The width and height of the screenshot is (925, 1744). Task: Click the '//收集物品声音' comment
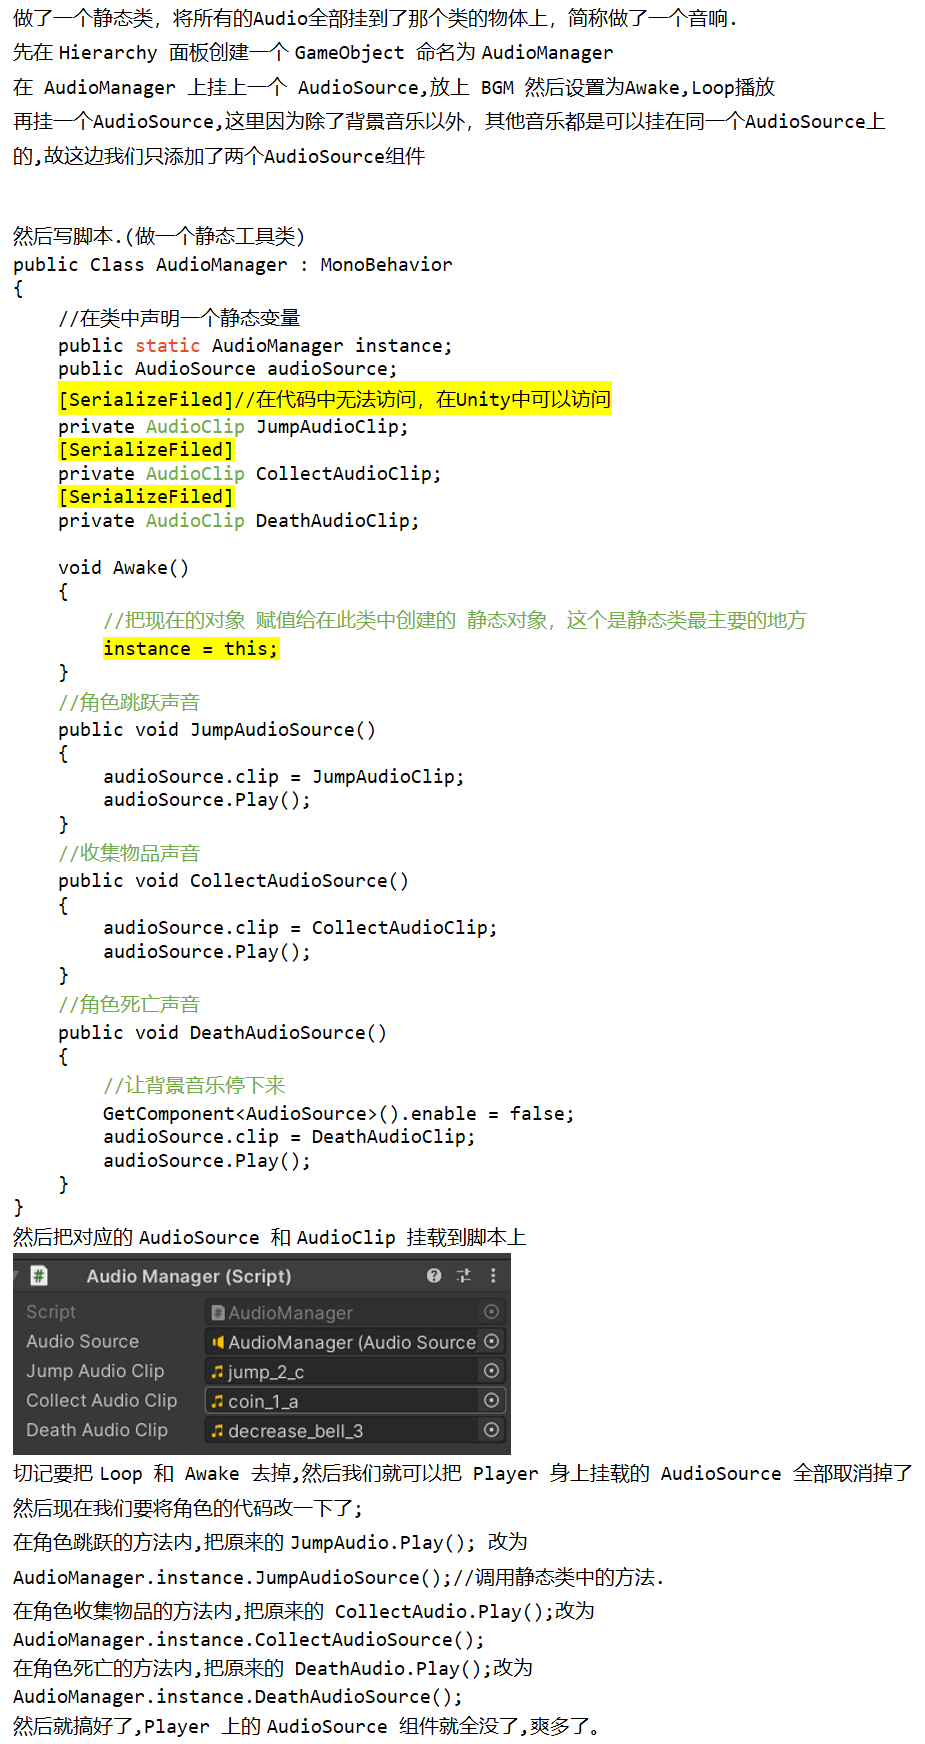(x=129, y=854)
